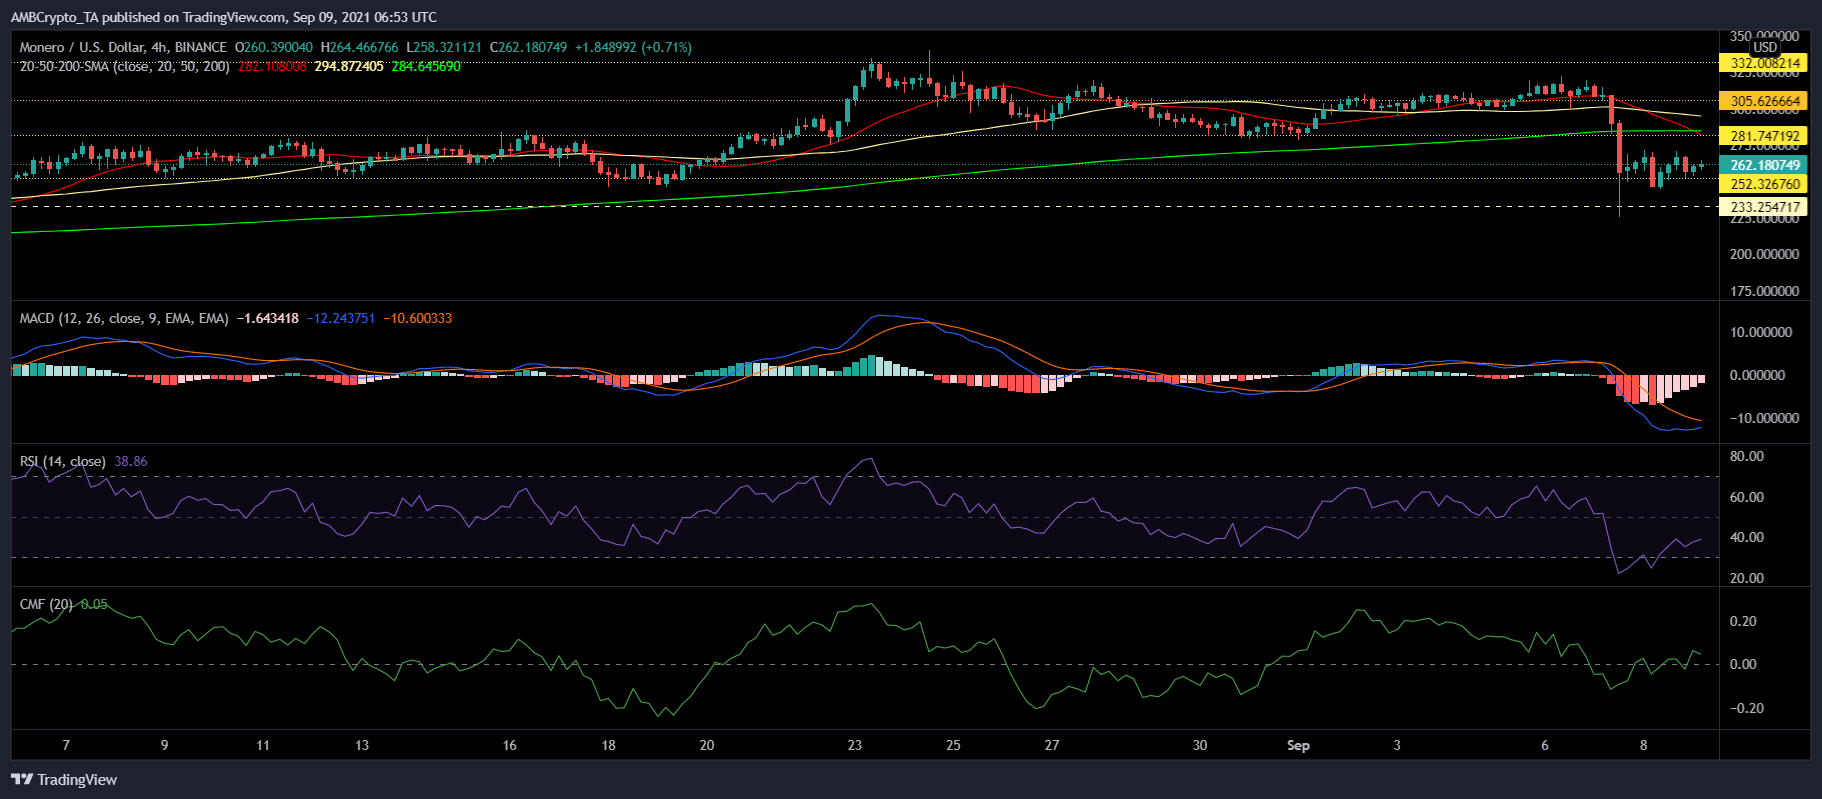Click 20.00 on the RSI axis
This screenshot has height=799, width=1822.
(x=1747, y=578)
